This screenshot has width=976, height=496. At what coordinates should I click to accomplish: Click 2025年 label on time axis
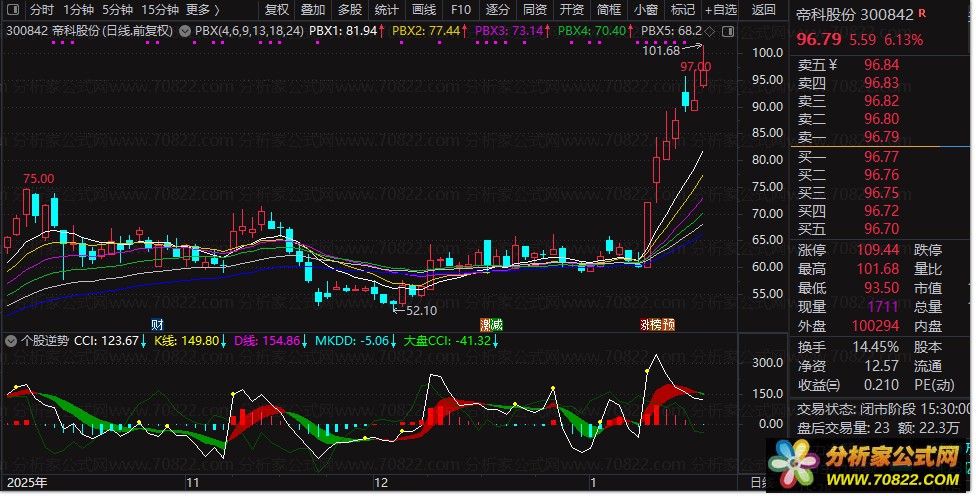[27, 482]
